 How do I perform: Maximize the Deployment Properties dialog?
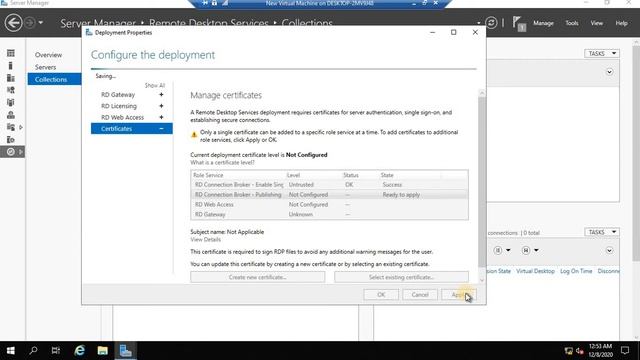(x=453, y=32)
